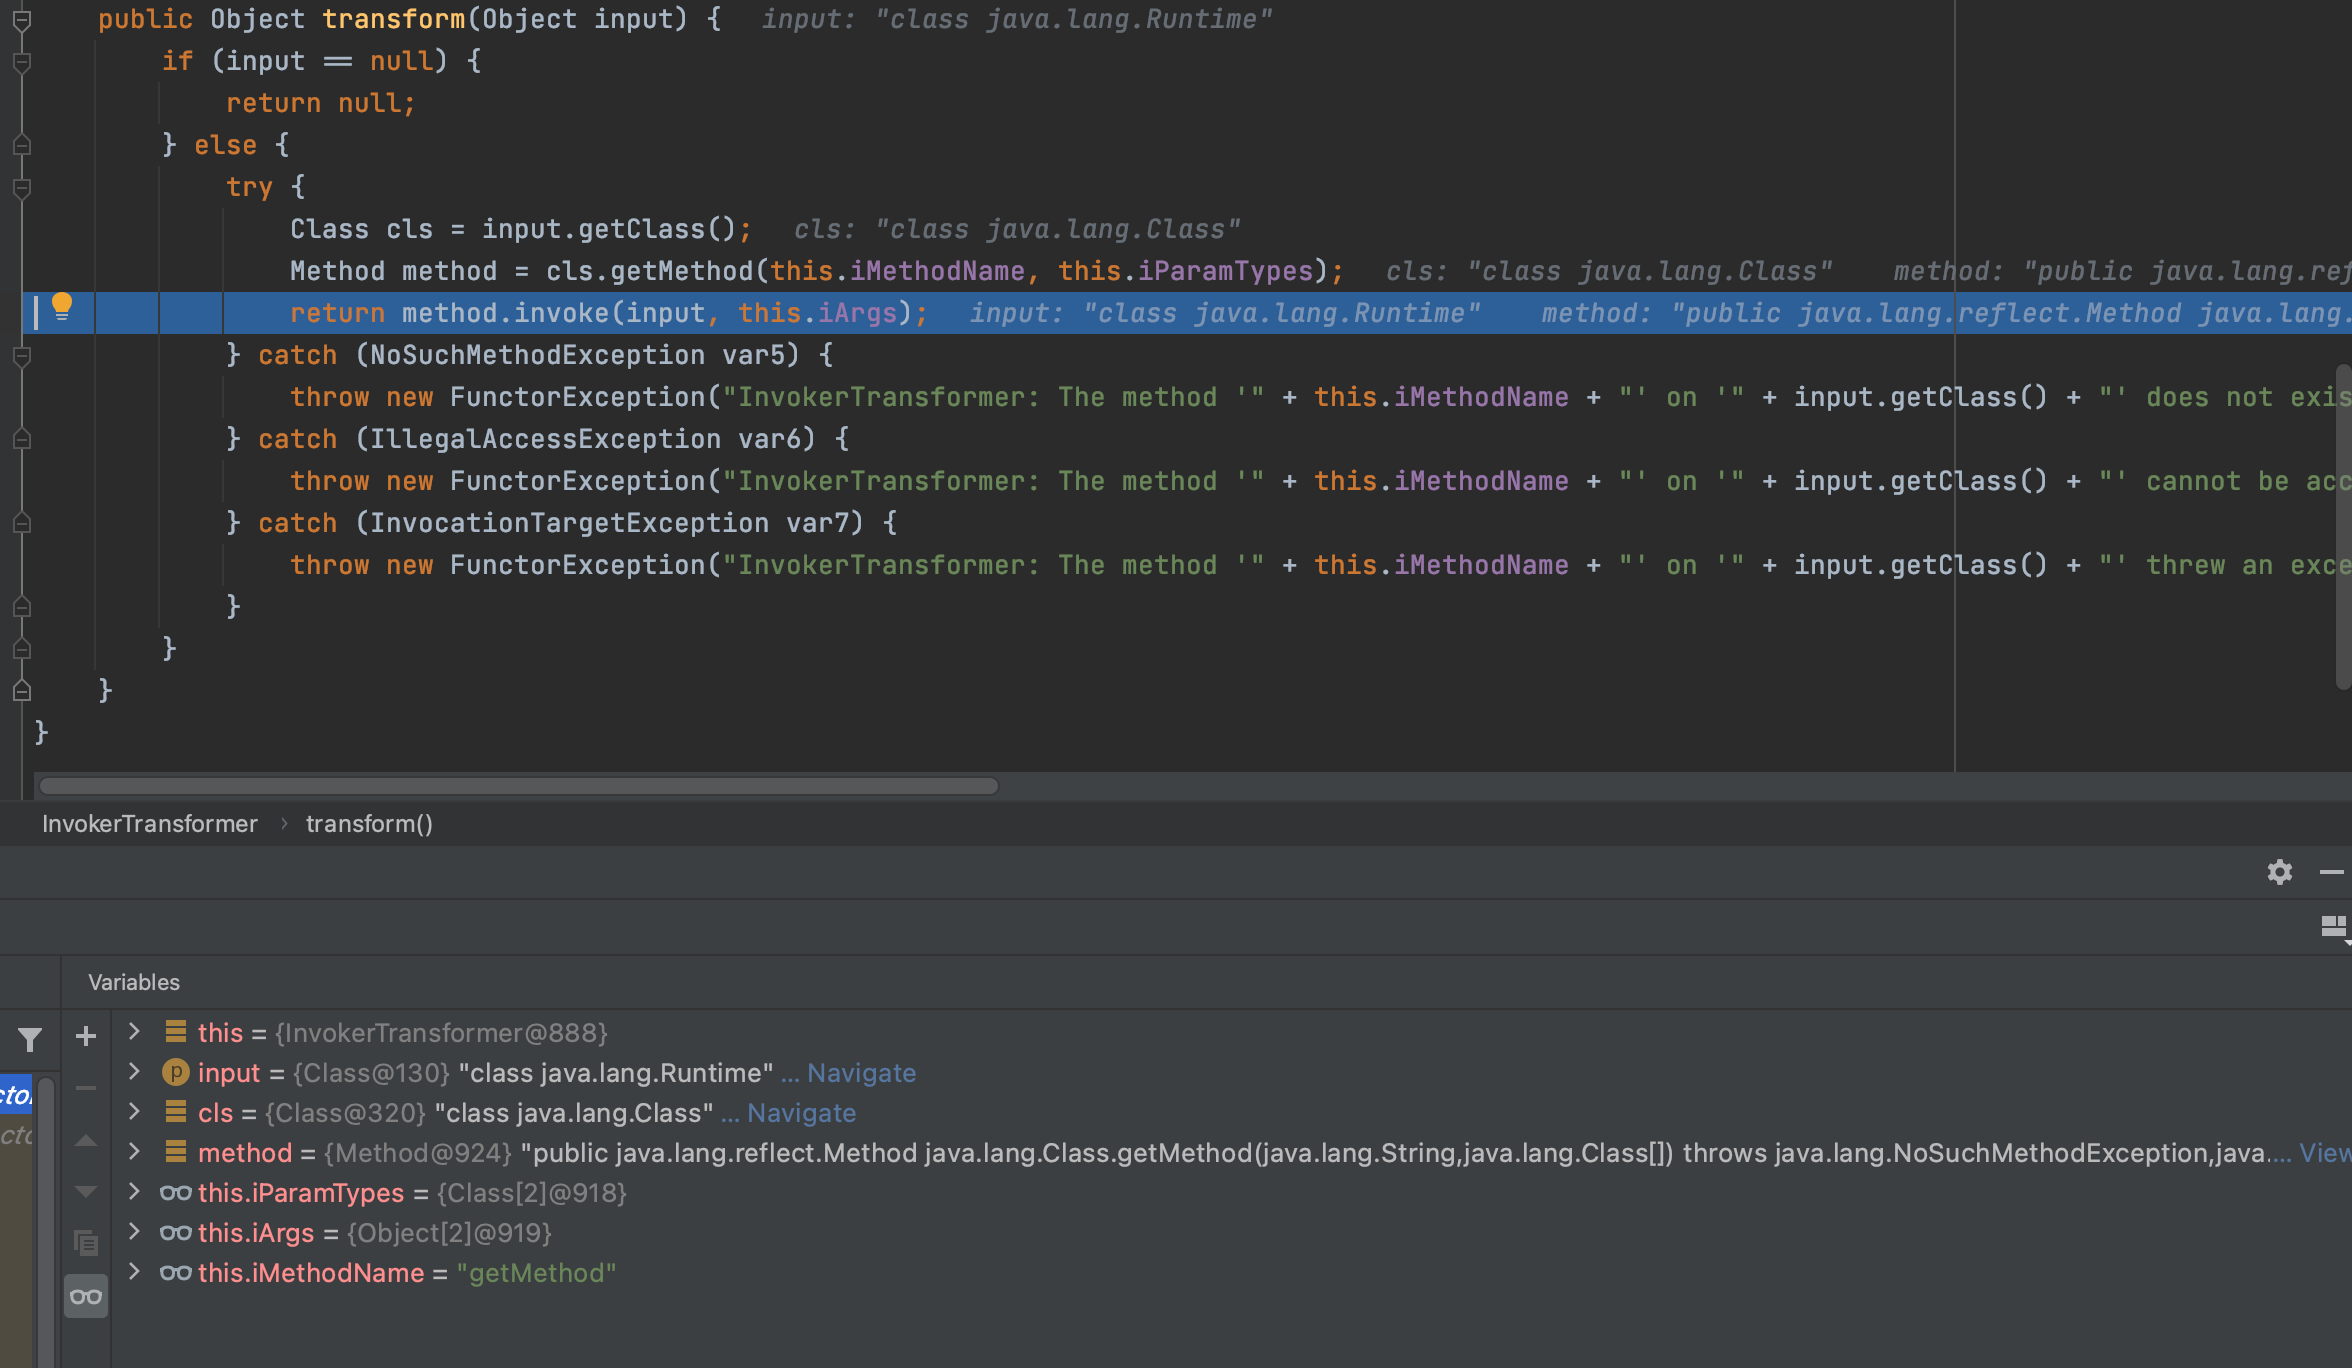Screen dimensions: 2352x1368
Task: Click 'Class cls = input.getClass();' line
Action: pos(521,229)
